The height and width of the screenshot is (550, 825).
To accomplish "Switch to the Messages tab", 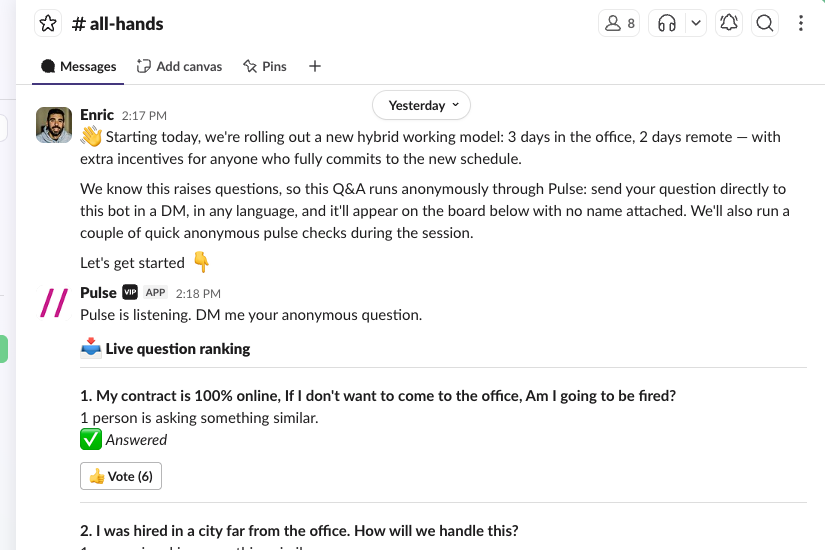I will pyautogui.click(x=78, y=66).
